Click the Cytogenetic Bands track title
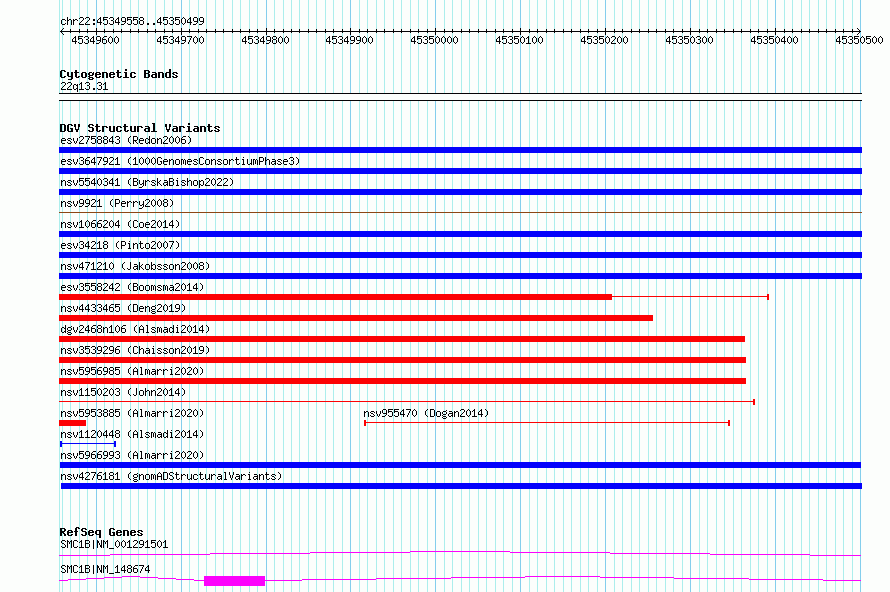This screenshot has width=890, height=592. (119, 74)
